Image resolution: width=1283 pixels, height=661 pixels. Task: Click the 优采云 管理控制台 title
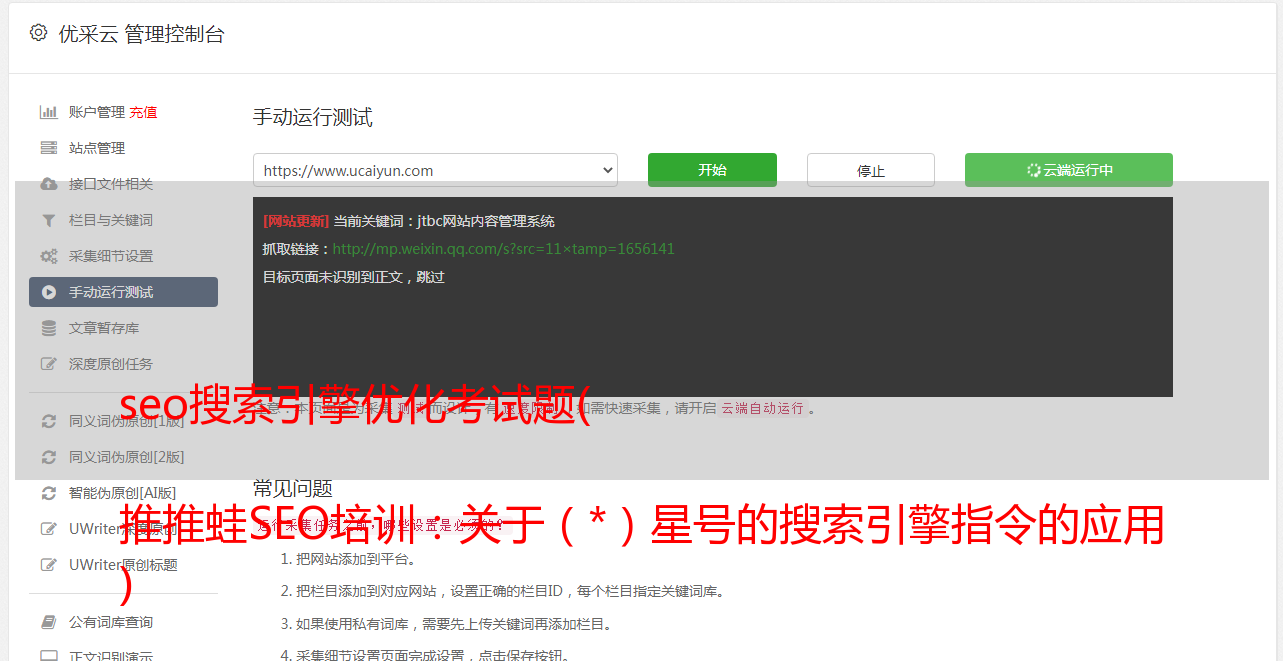pos(141,34)
